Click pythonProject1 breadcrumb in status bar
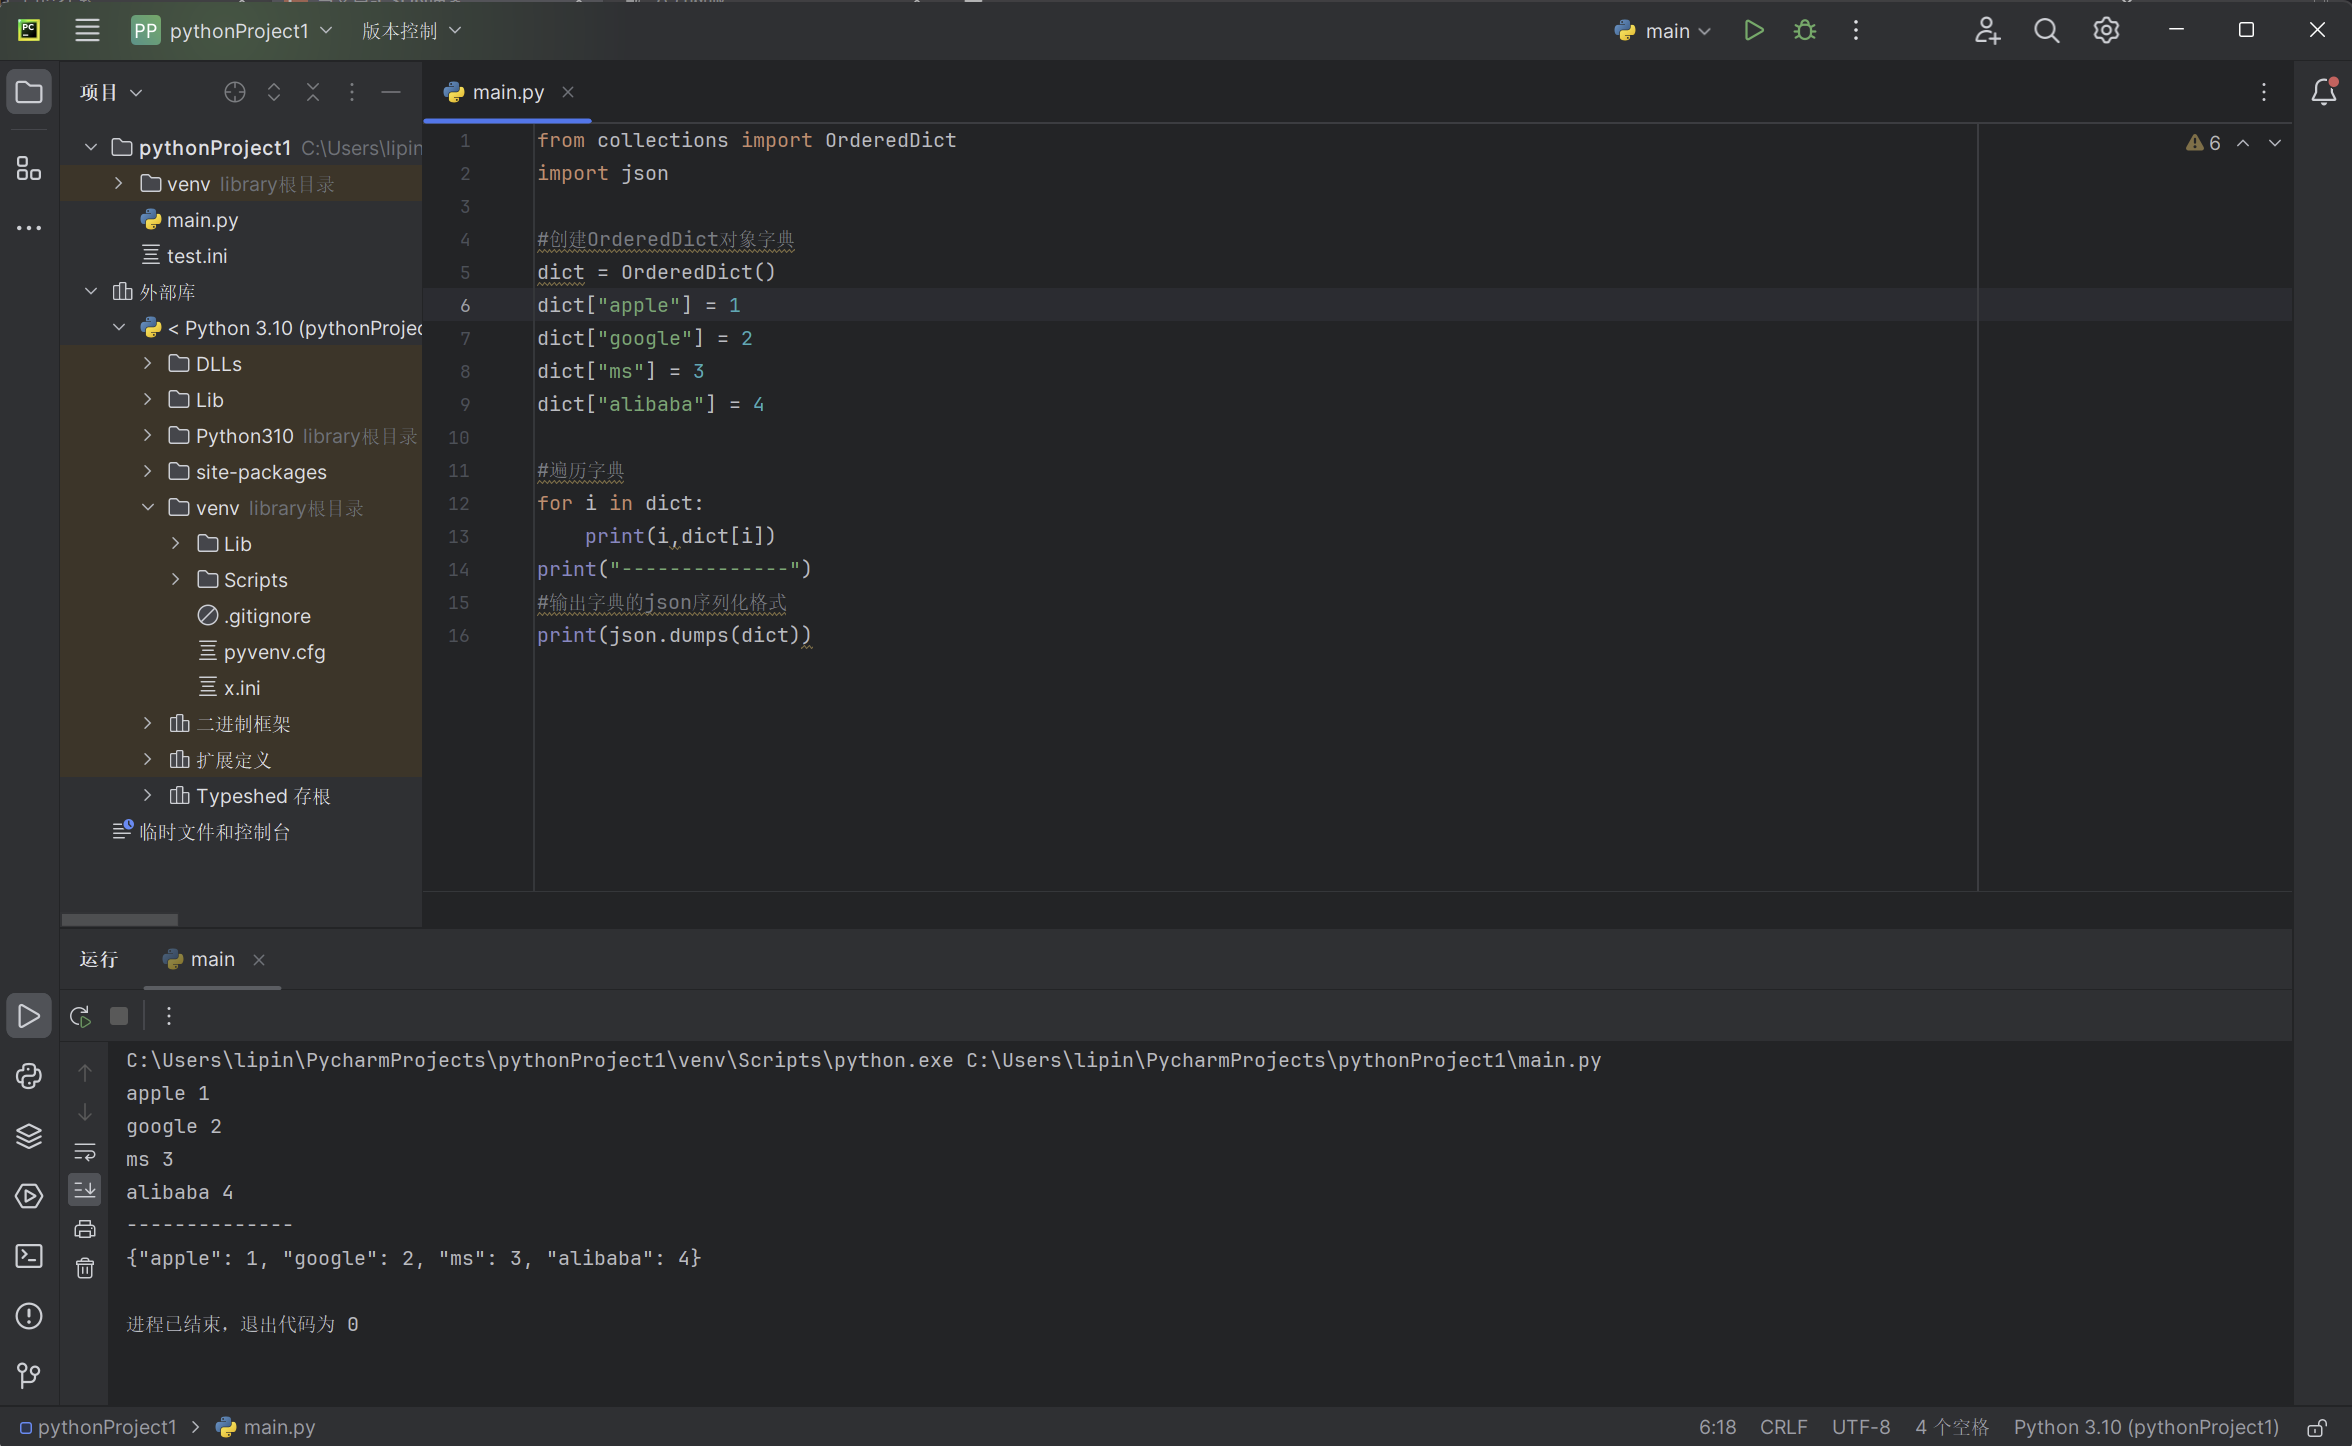The width and height of the screenshot is (2352, 1446). point(98,1428)
